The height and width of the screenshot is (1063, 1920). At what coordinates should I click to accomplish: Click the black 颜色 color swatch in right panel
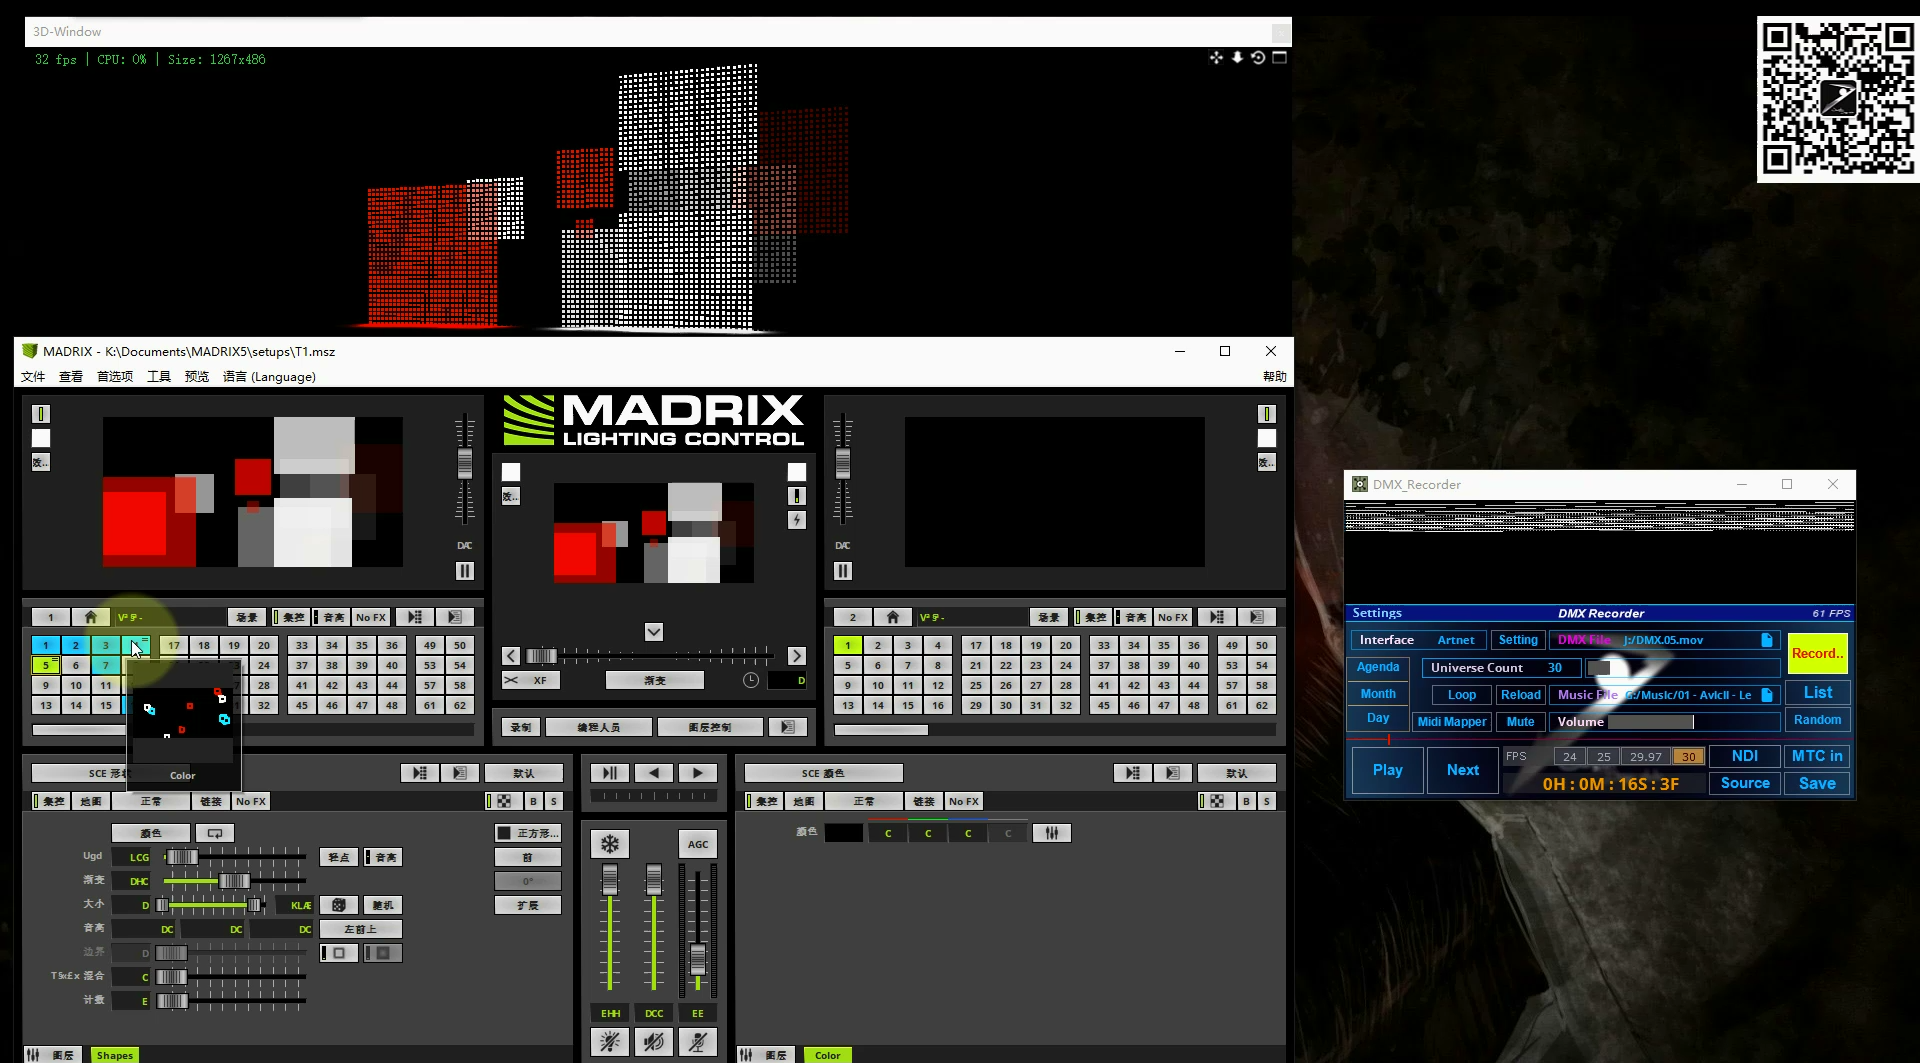843,833
